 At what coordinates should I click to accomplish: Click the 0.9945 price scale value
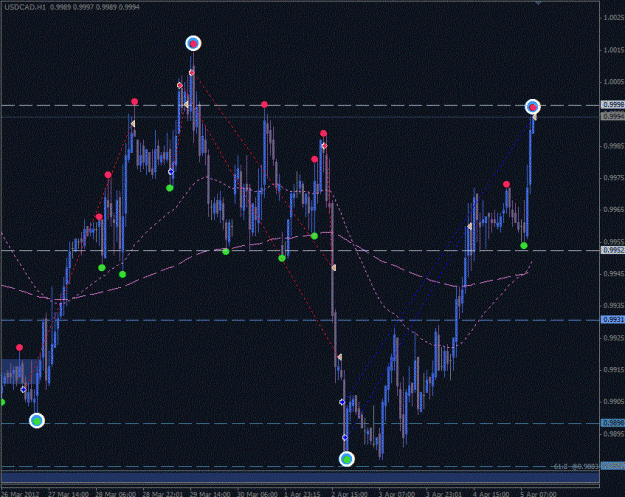(614, 273)
